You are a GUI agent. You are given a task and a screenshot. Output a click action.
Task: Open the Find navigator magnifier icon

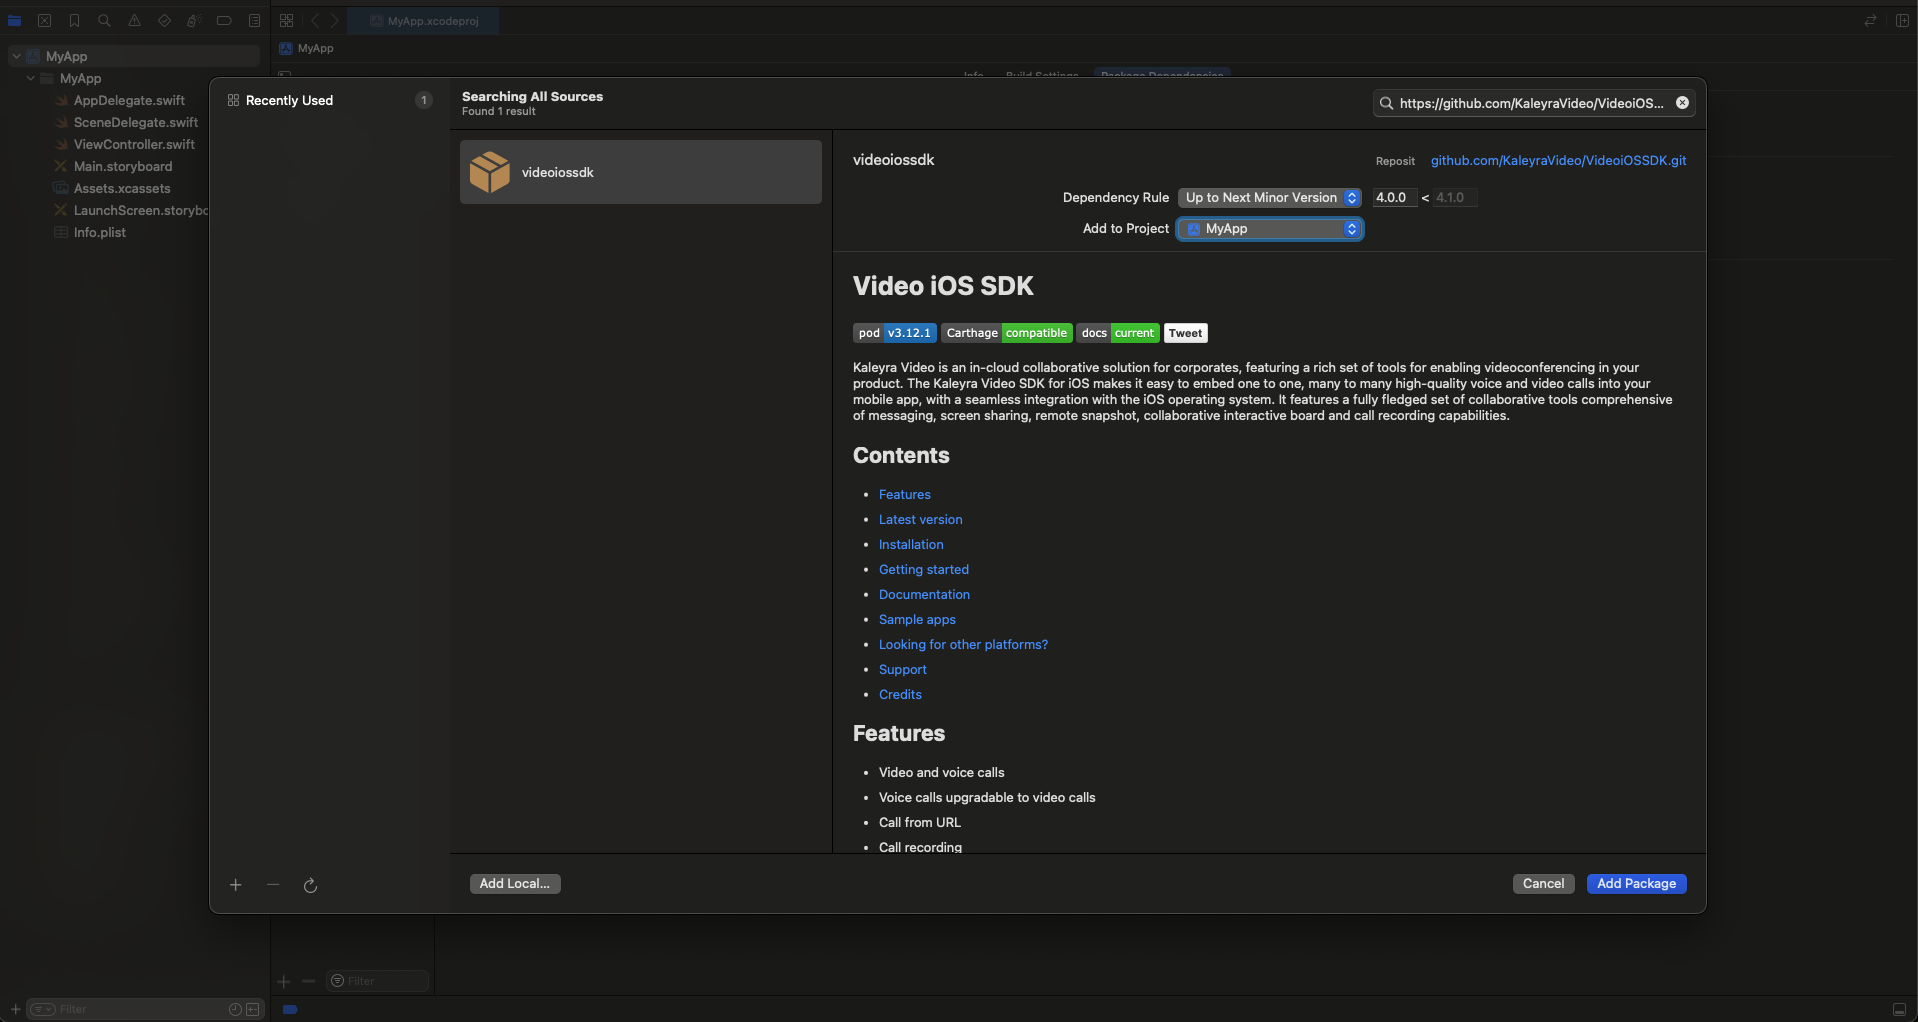coord(105,20)
